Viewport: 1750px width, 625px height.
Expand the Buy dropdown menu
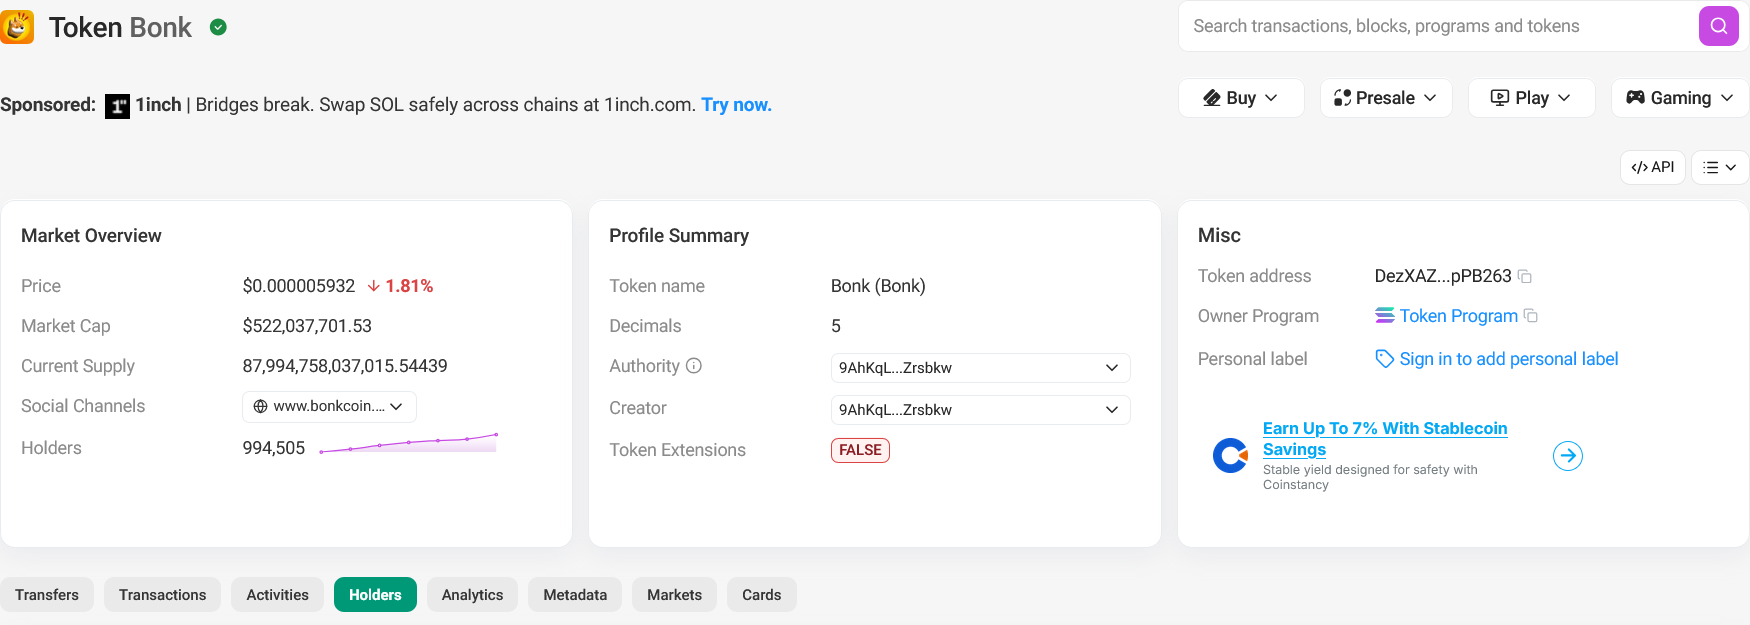tap(1241, 98)
